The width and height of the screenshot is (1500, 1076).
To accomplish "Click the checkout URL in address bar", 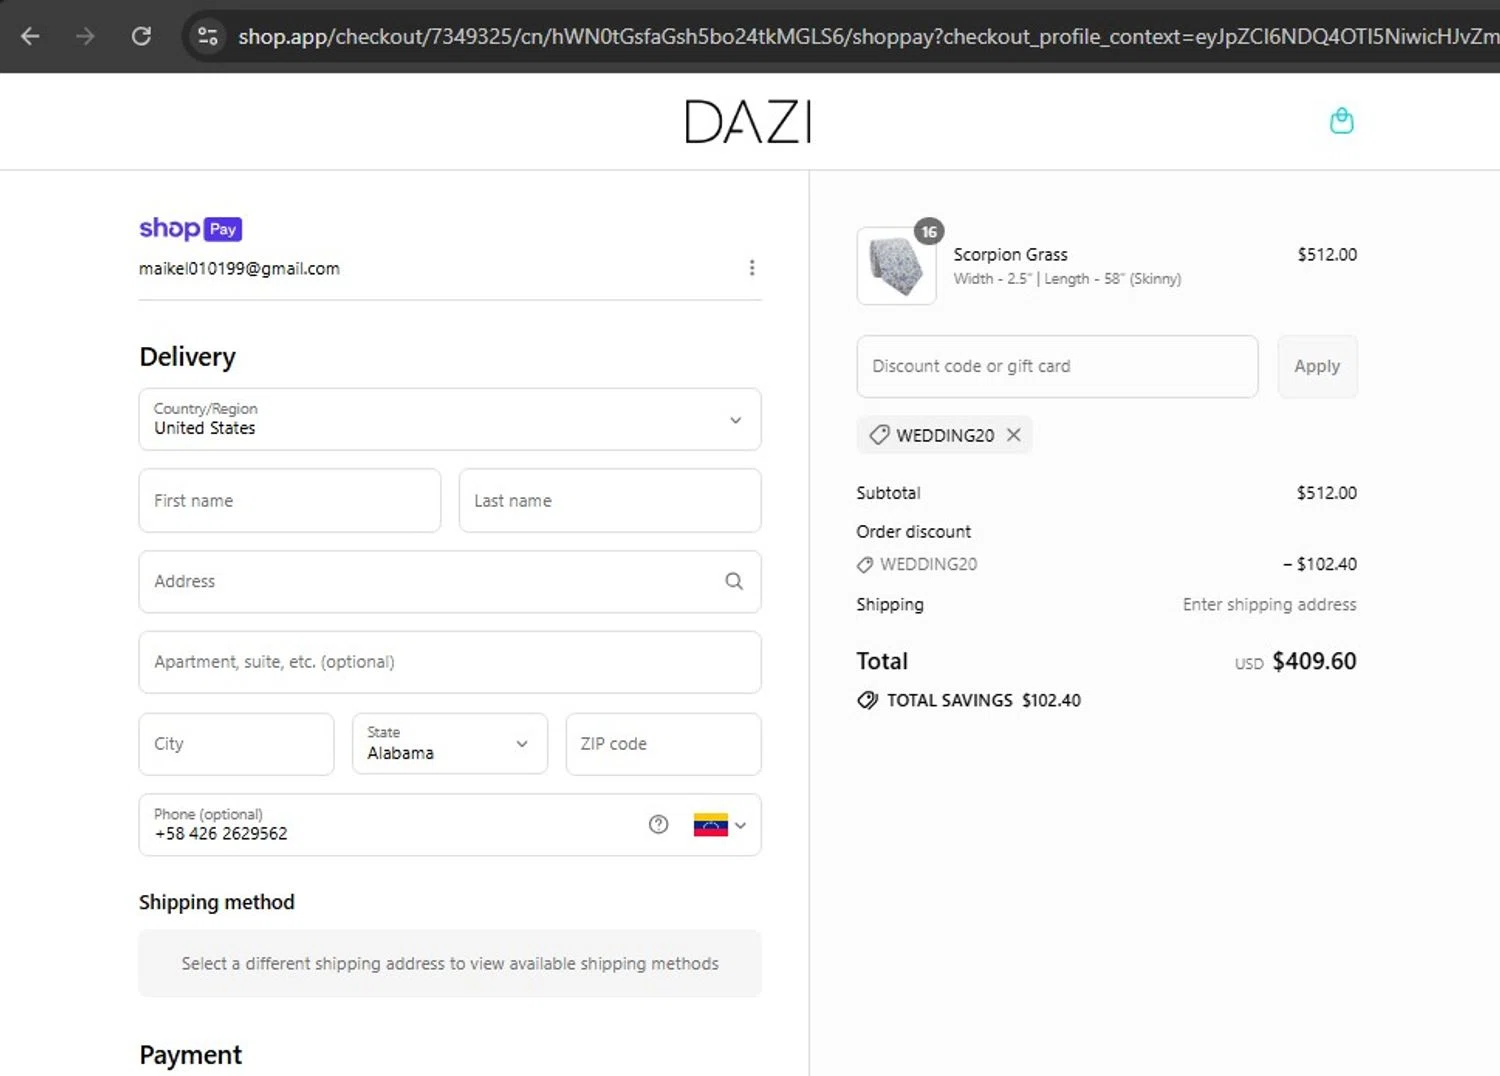I will pyautogui.click(x=868, y=37).
